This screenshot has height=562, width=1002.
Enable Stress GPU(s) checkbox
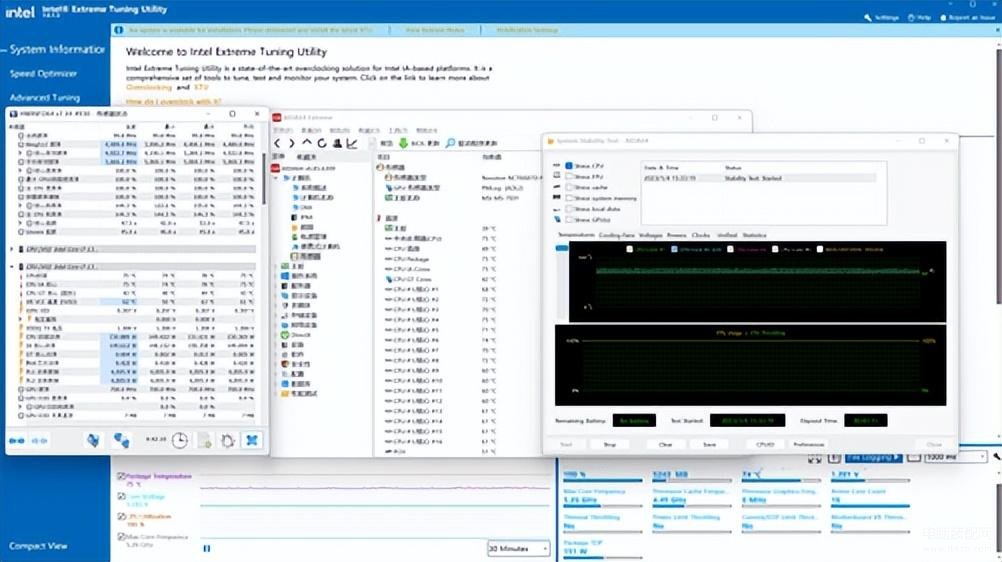[x=569, y=220]
